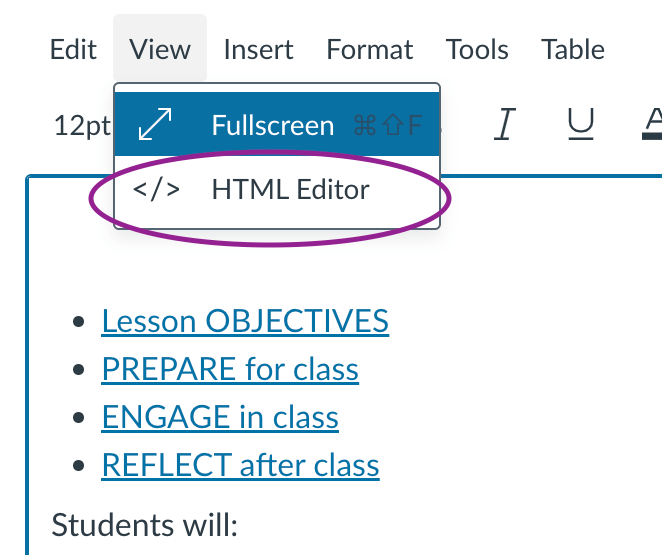Toggle underline formatting
Screen dimensions: 662x555
tap(580, 125)
